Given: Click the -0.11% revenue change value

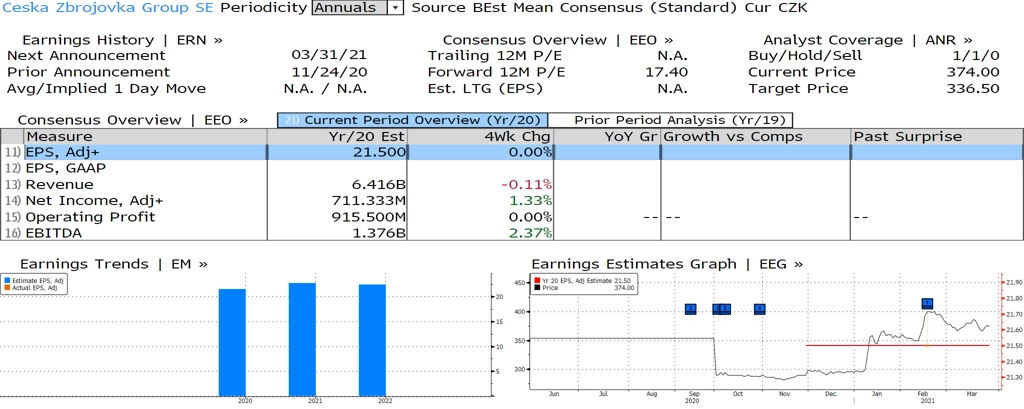Looking at the screenshot, I should click(x=526, y=184).
